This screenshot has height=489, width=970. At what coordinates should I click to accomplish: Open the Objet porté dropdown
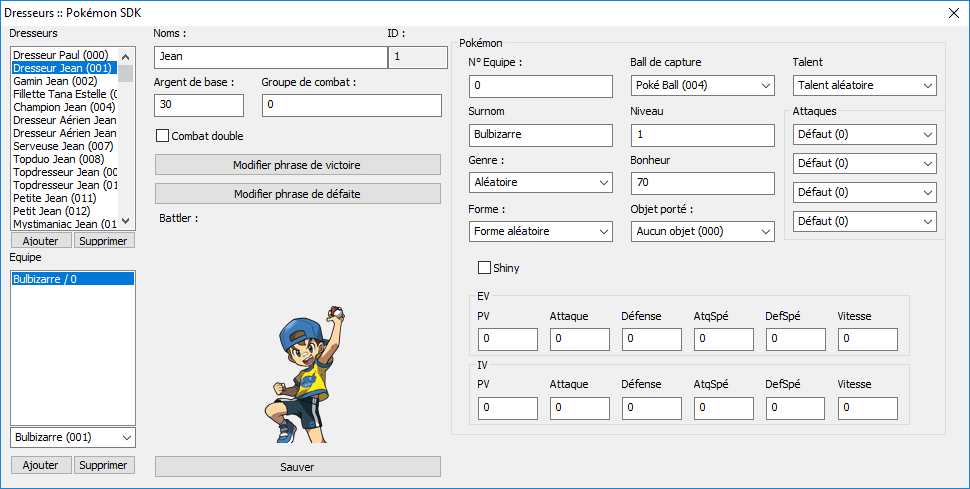click(x=703, y=232)
